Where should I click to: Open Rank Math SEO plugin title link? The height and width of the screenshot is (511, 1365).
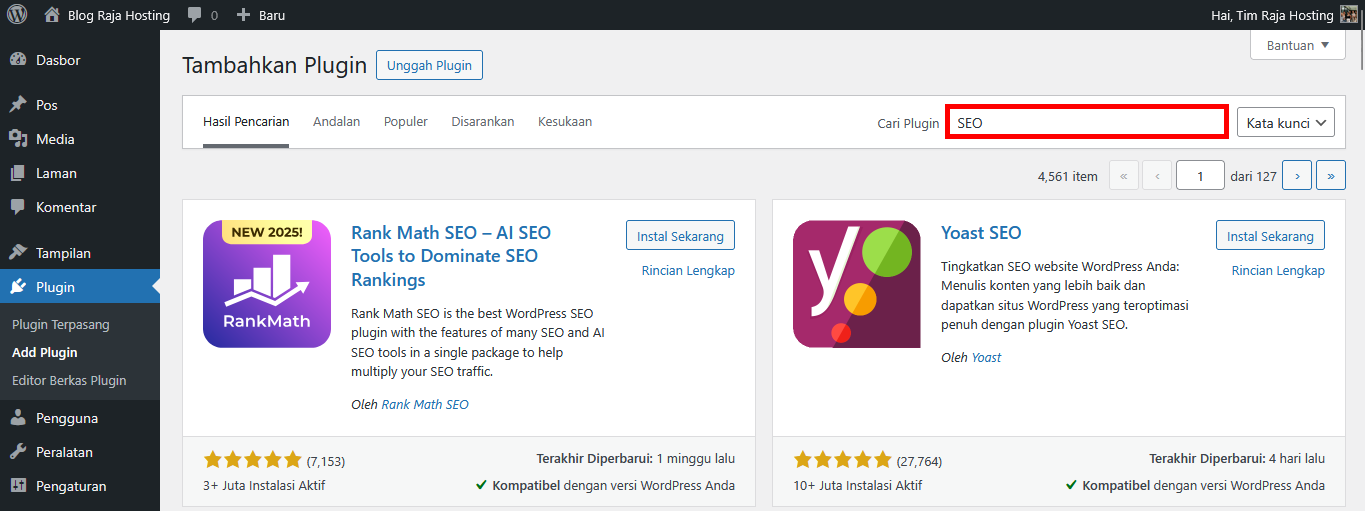click(x=451, y=256)
